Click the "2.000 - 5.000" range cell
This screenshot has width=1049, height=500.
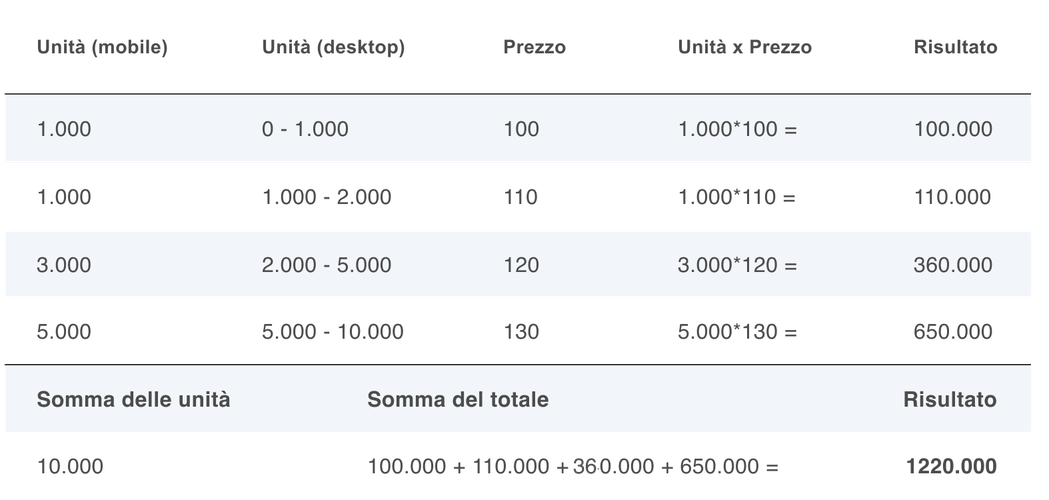pyautogui.click(x=327, y=265)
